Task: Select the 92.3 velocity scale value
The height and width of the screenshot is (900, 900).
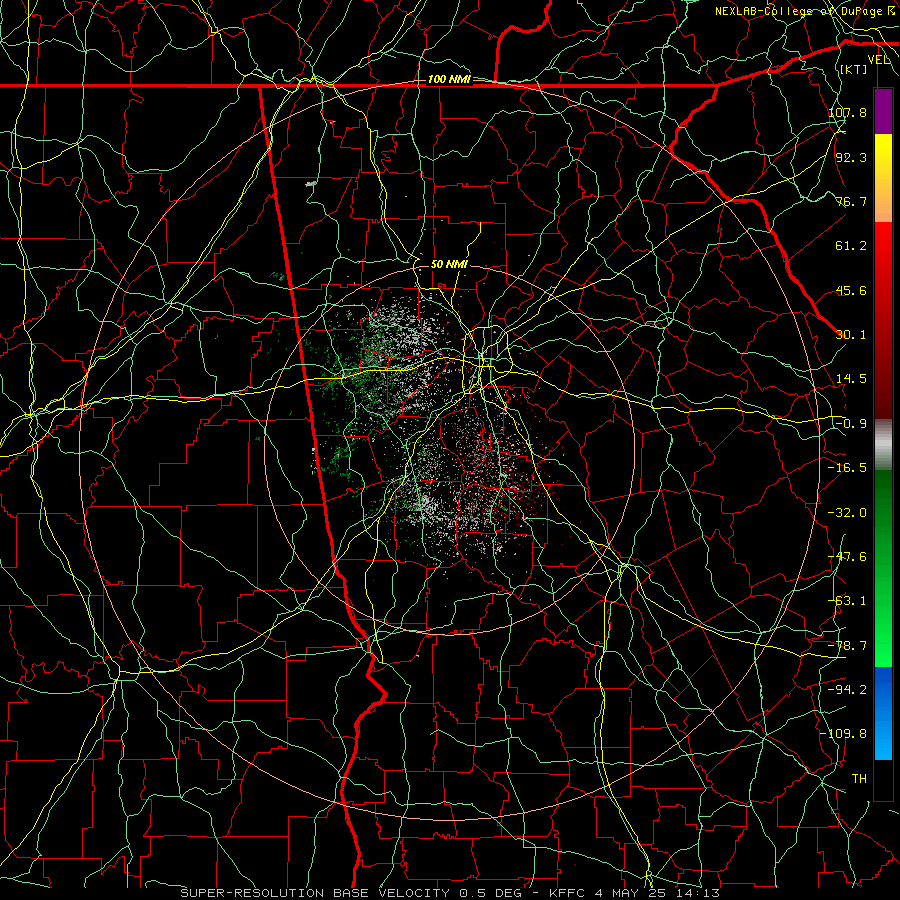Action: [x=851, y=157]
